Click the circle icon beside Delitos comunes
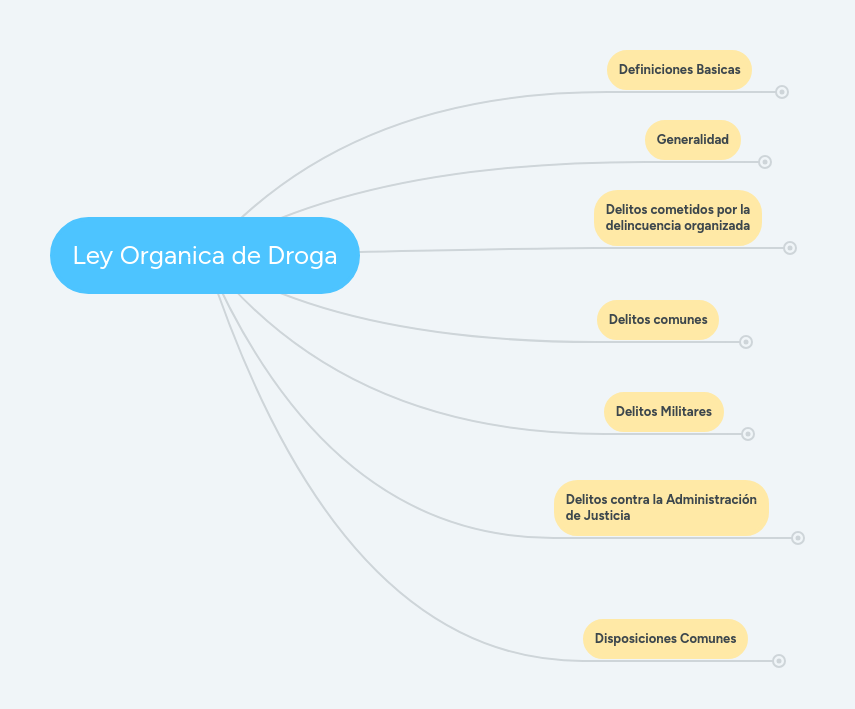855x709 pixels. click(x=746, y=341)
